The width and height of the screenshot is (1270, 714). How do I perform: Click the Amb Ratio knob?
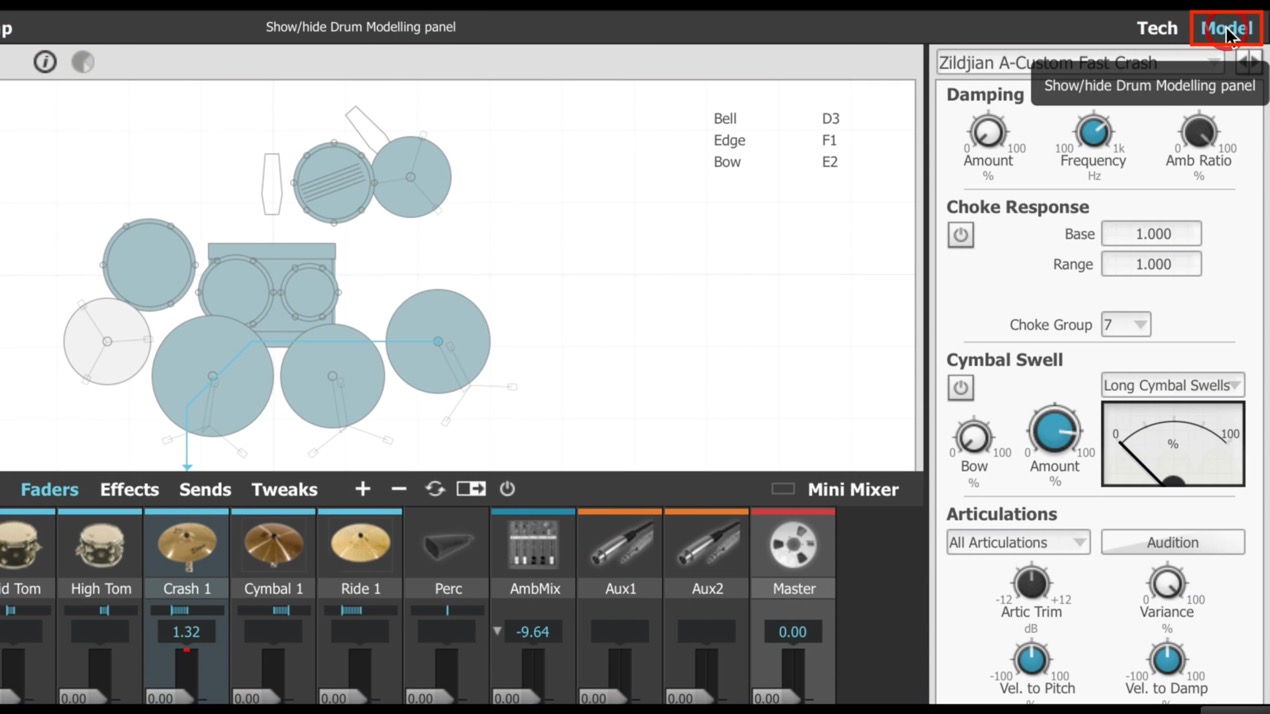pyautogui.click(x=1198, y=132)
